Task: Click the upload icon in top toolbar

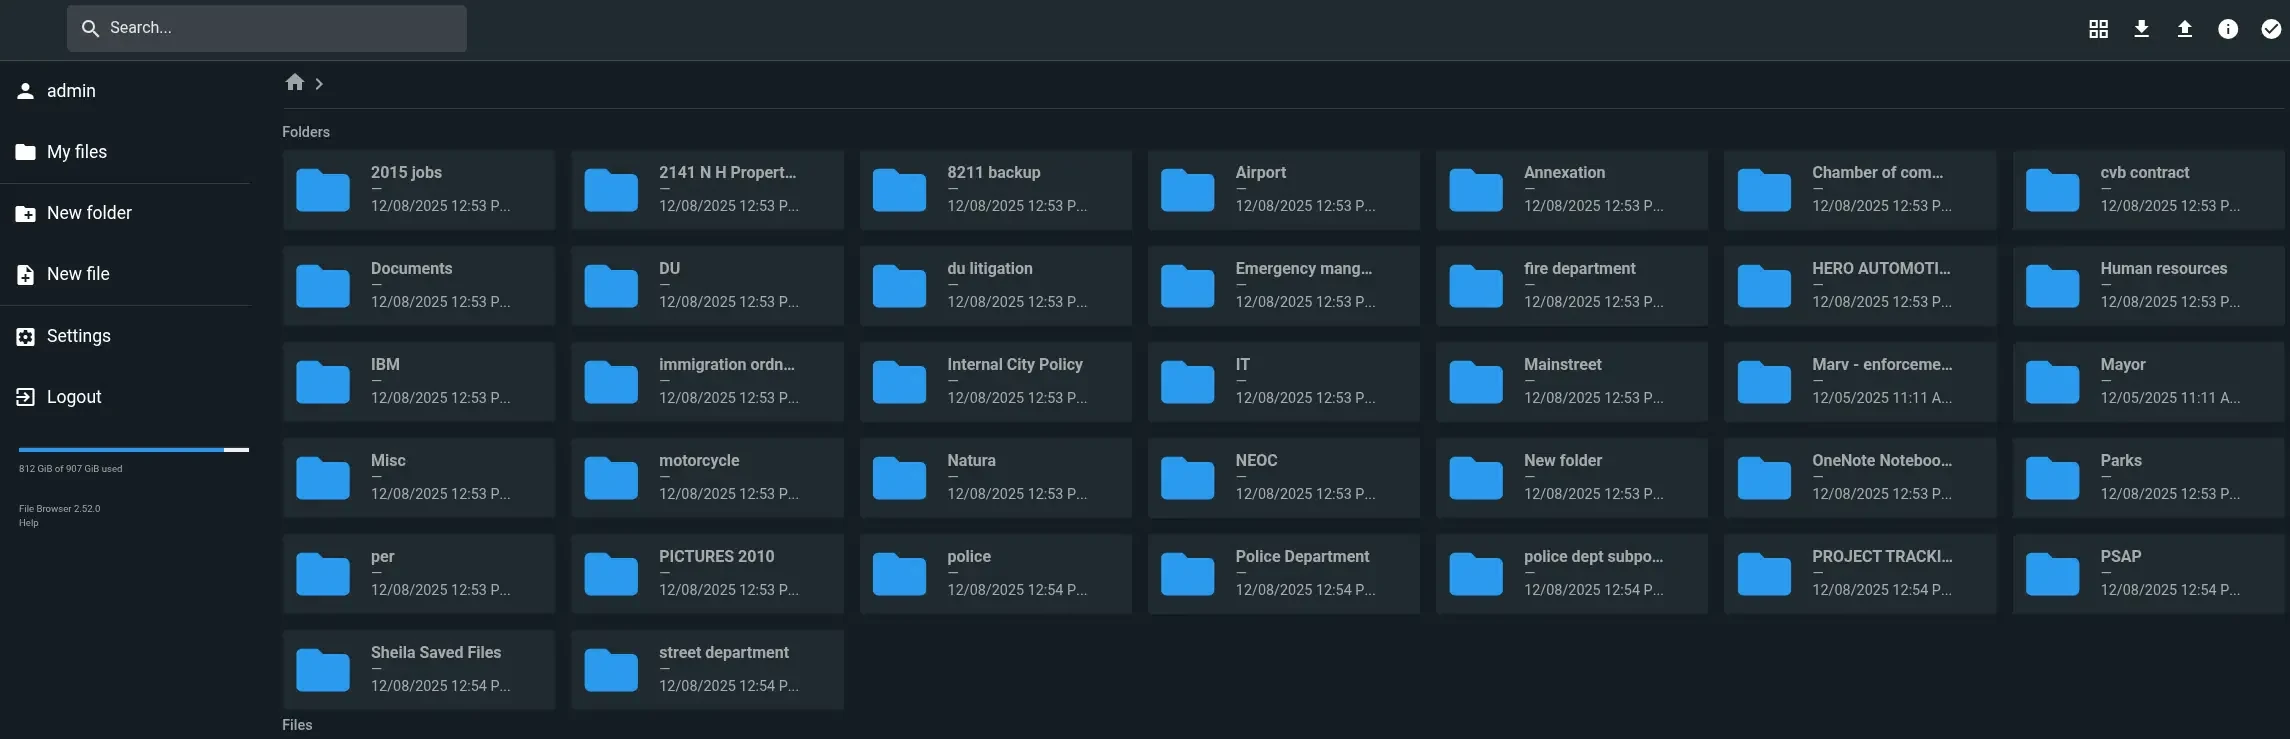Action: 2184,29
